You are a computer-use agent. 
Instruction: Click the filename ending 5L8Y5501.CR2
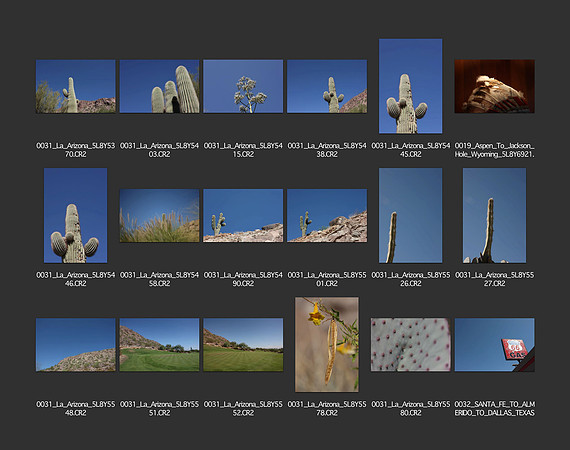point(327,279)
